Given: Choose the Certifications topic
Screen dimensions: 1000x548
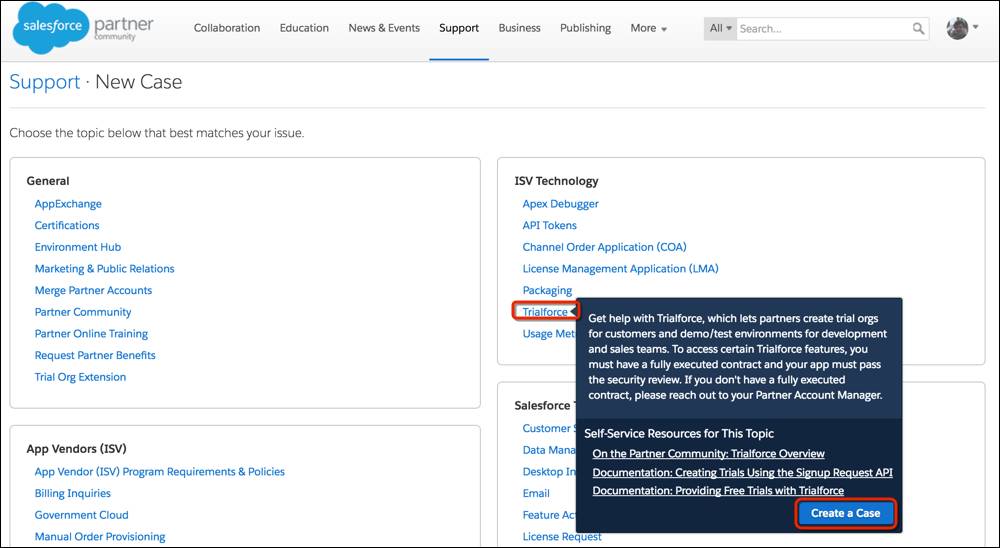Looking at the screenshot, I should click(x=67, y=226).
